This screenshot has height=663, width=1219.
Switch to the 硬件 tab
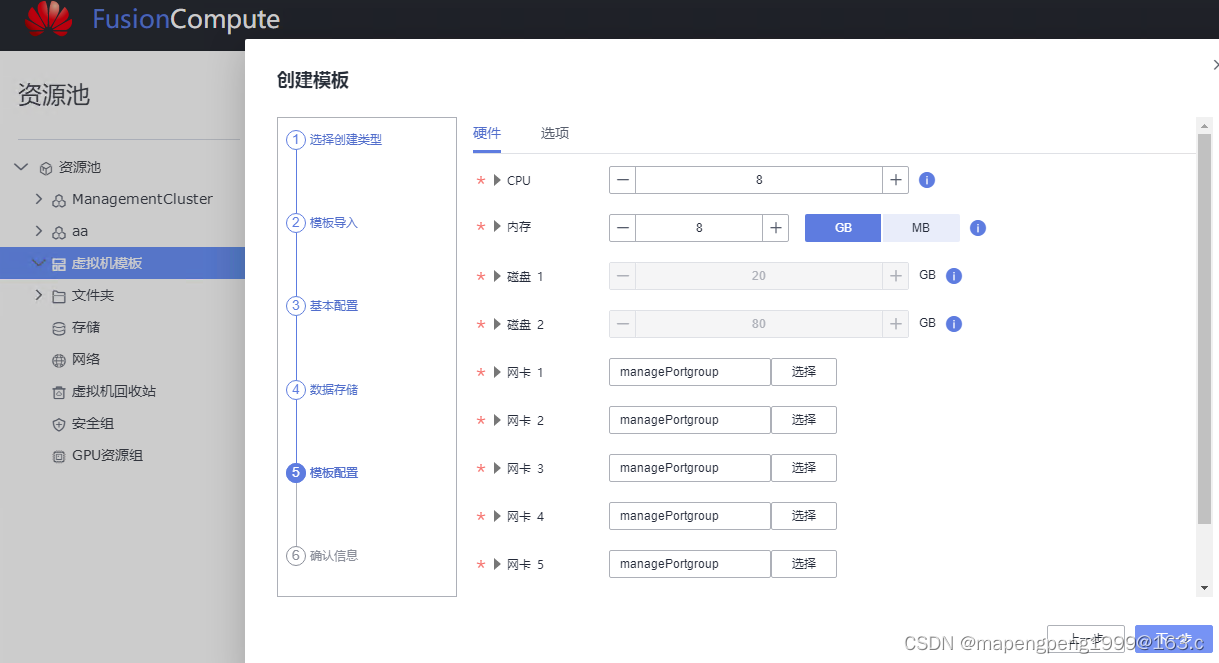[487, 133]
